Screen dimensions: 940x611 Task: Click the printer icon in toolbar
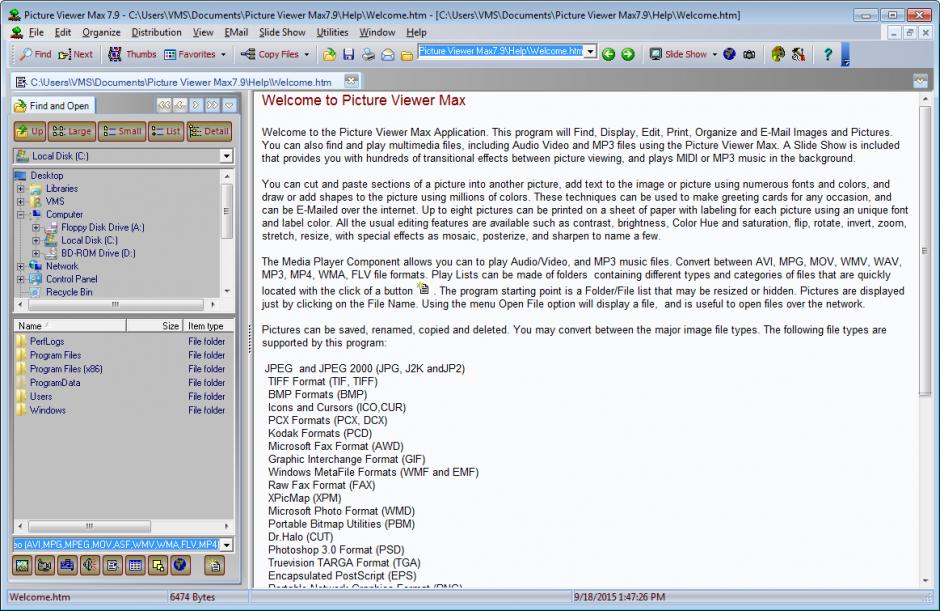tap(368, 55)
